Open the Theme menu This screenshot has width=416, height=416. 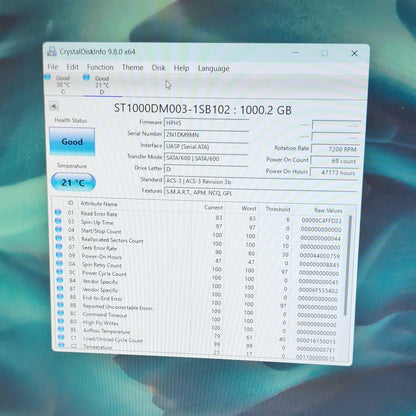(132, 67)
